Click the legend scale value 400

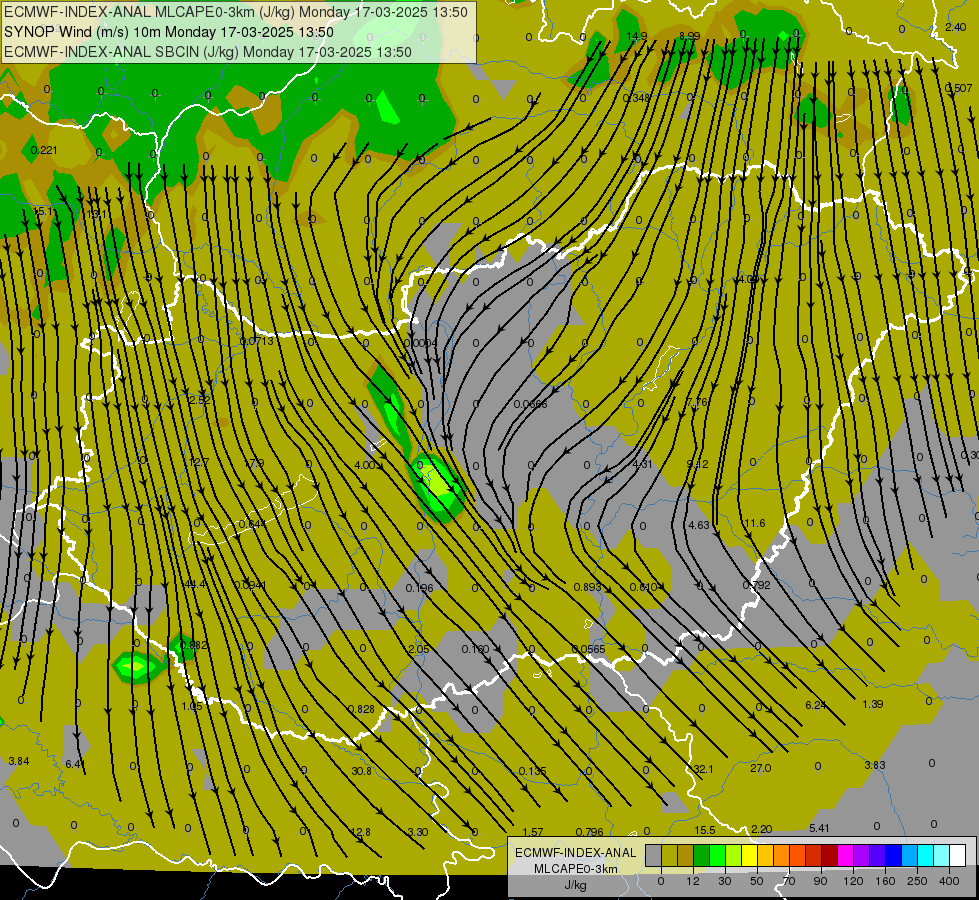click(949, 881)
